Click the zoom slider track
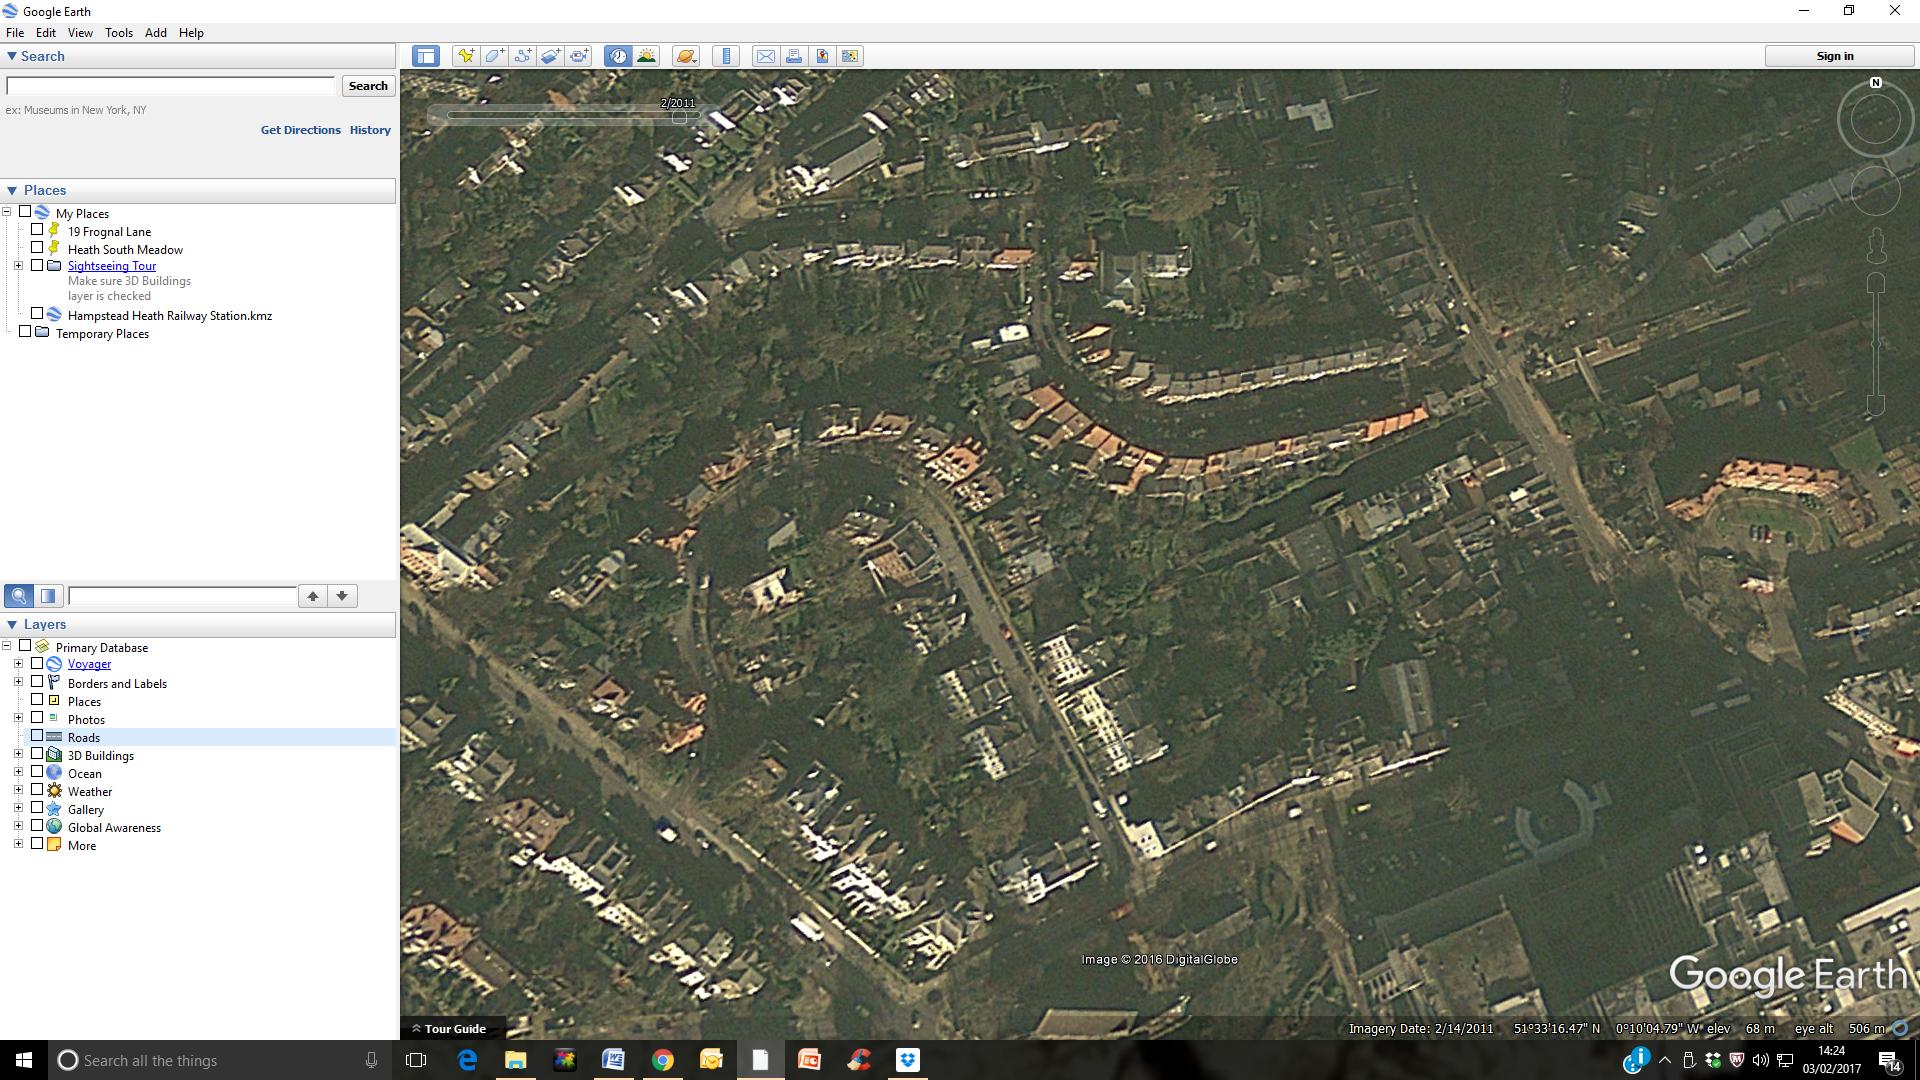 pyautogui.click(x=1876, y=344)
